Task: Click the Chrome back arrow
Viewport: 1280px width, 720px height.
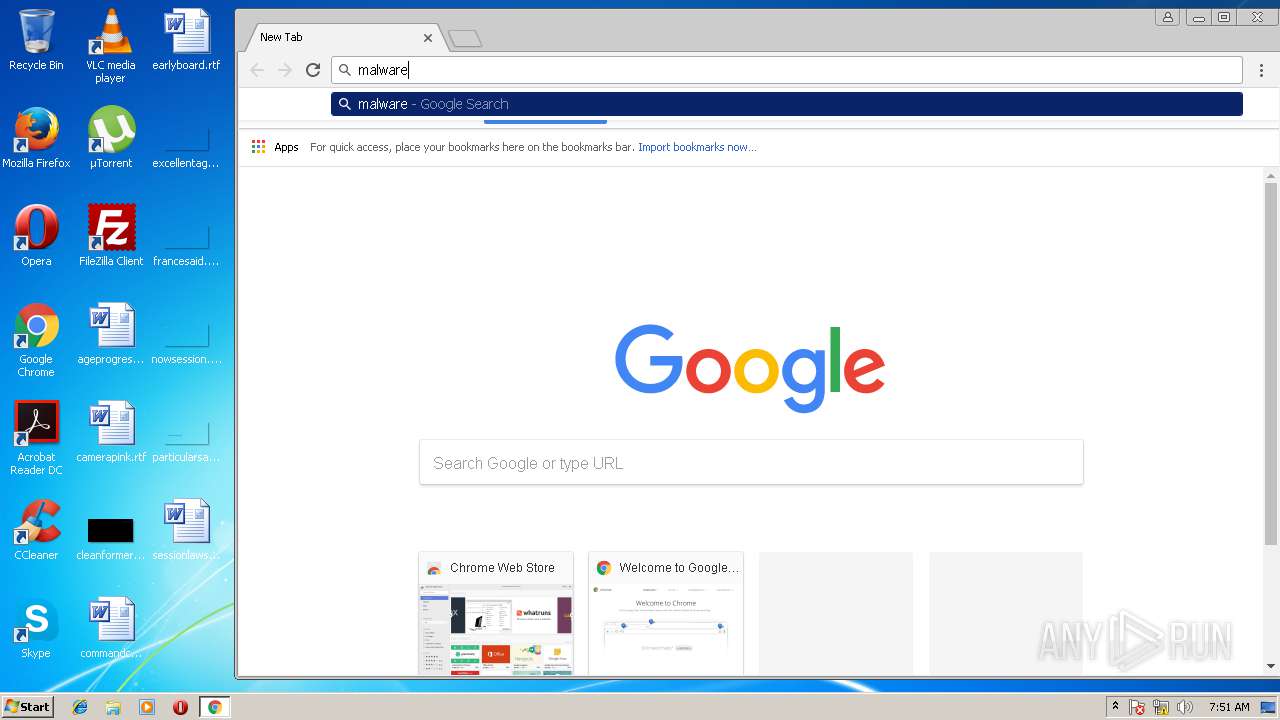Action: click(x=257, y=70)
